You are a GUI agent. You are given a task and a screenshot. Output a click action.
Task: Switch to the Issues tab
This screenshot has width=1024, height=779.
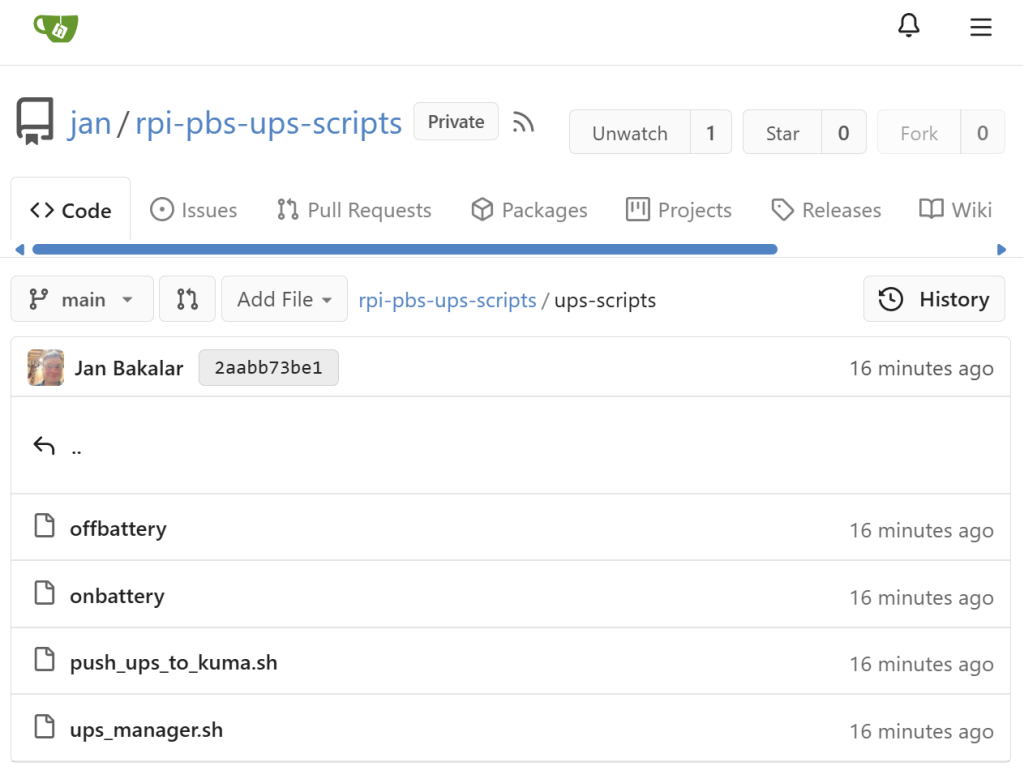click(x=194, y=209)
